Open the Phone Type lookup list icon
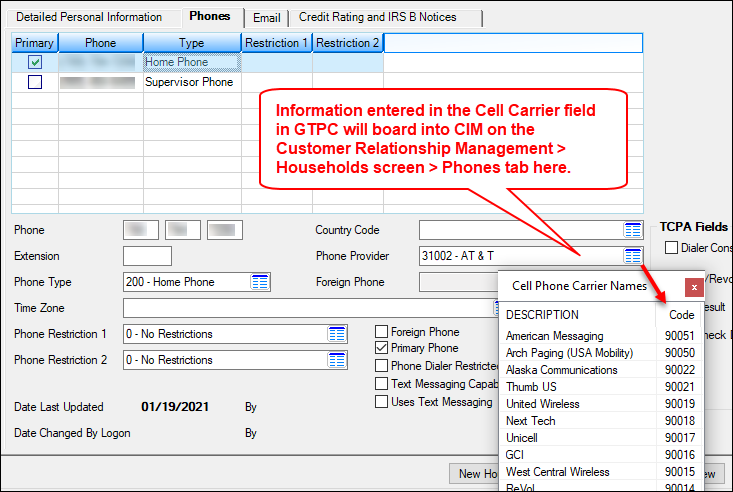The width and height of the screenshot is (733, 492). (260, 282)
